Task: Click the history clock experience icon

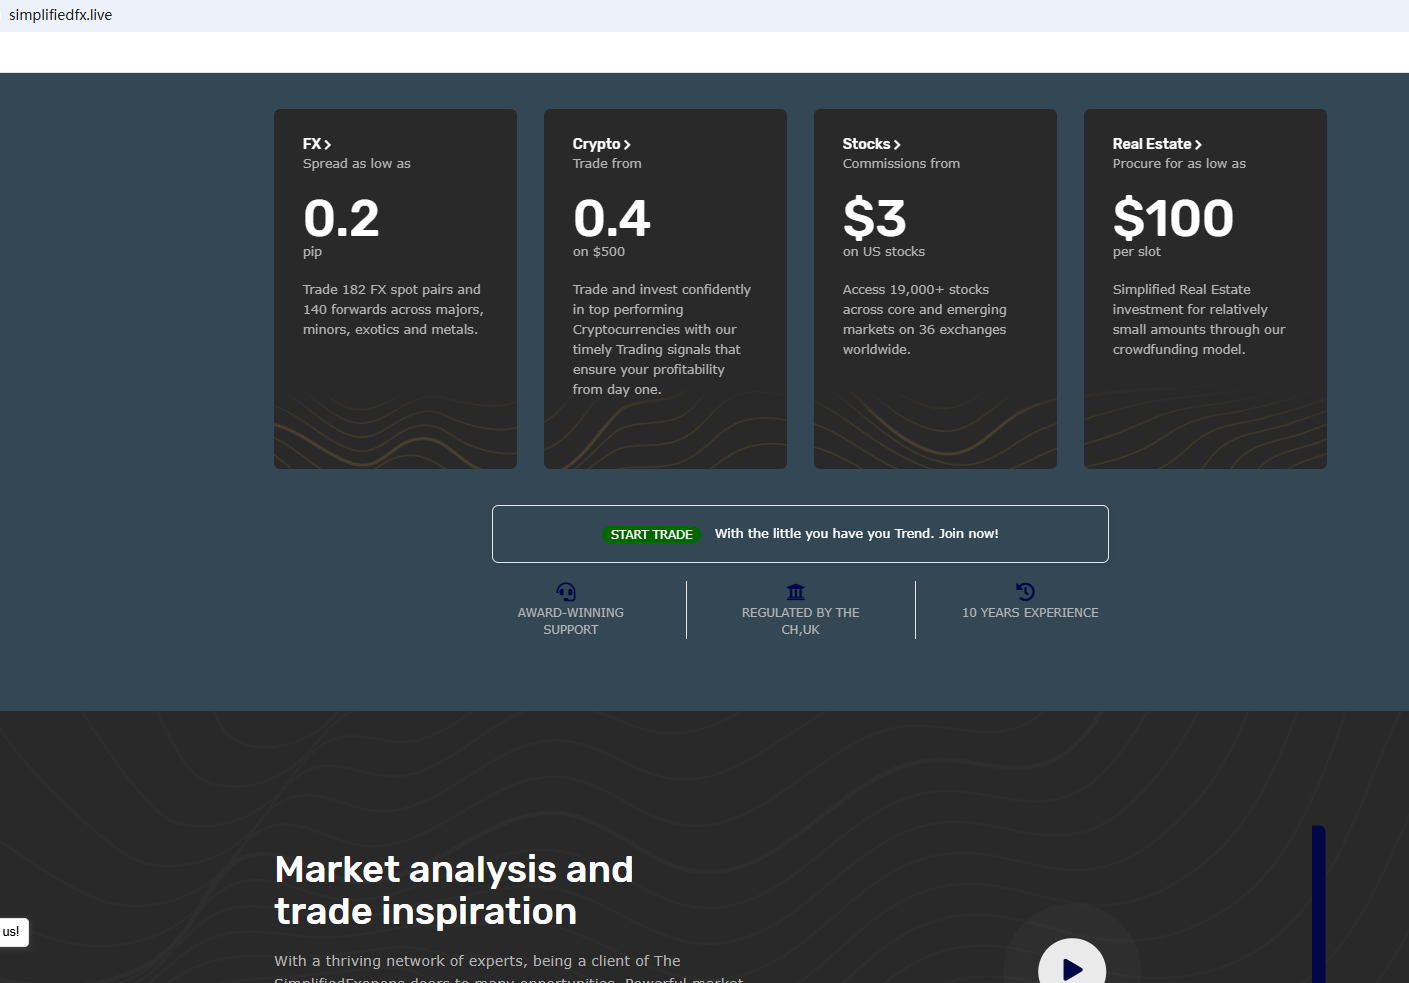Action: click(x=1025, y=592)
